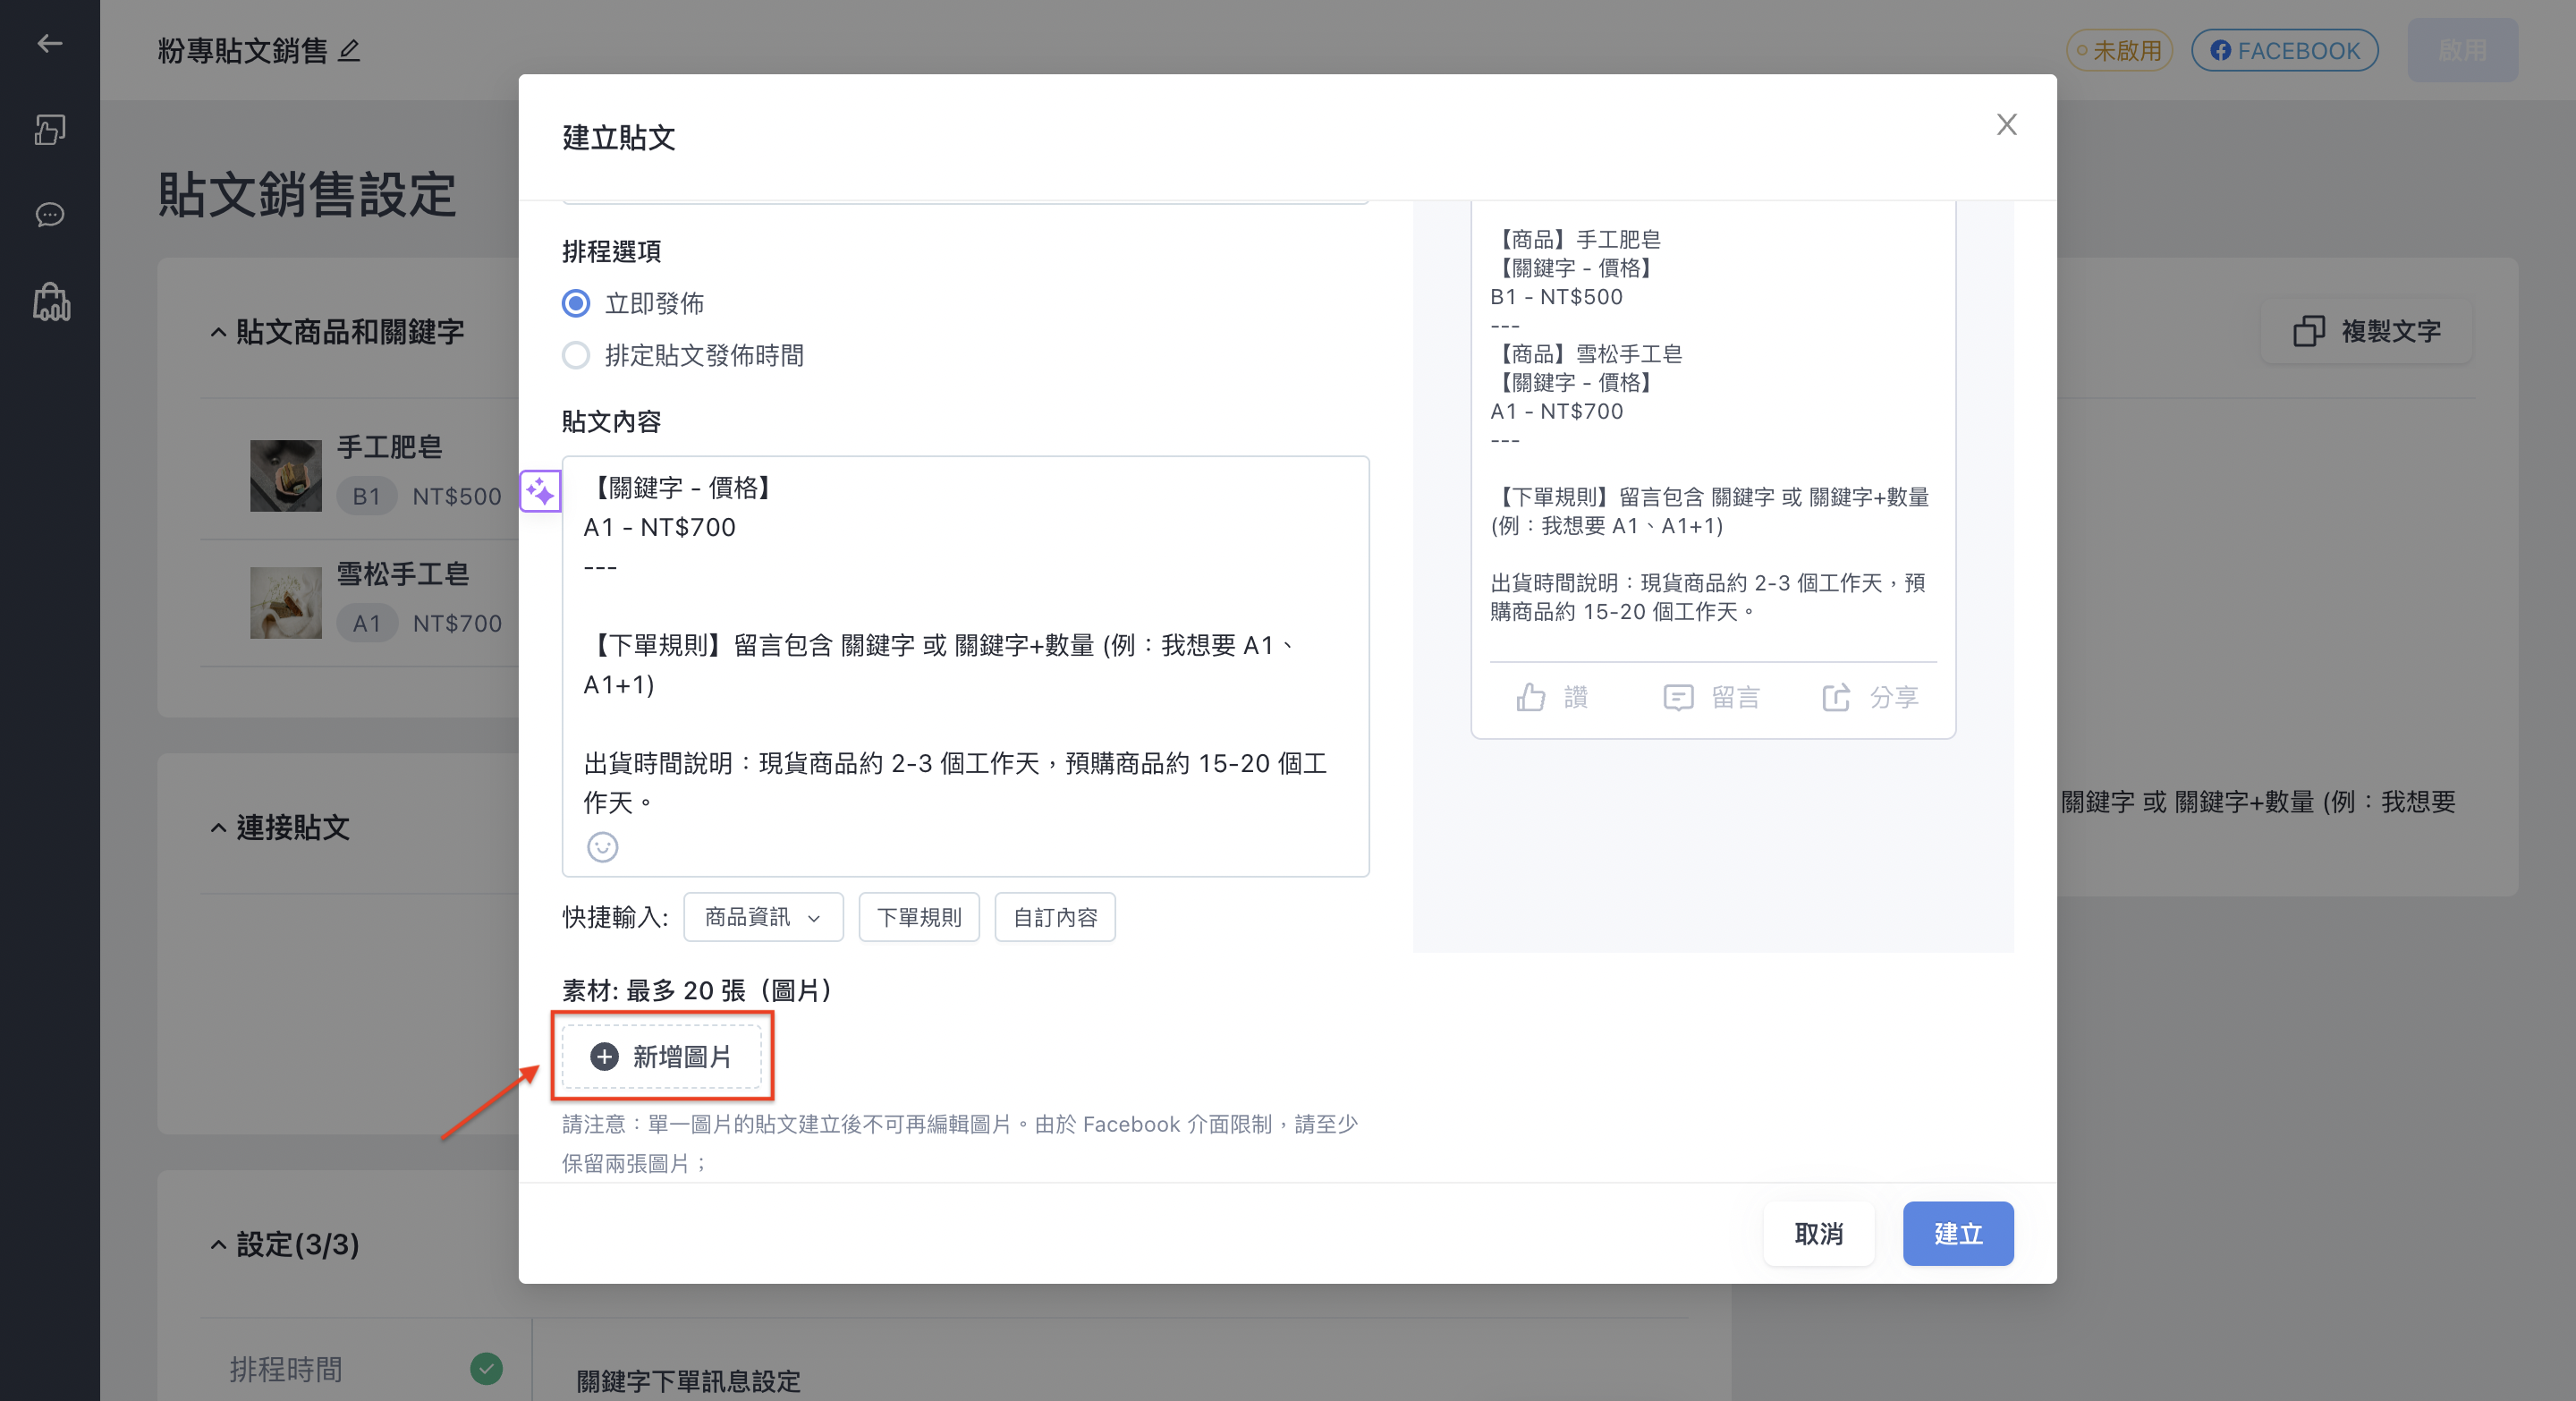
Task: Click the FACEBOOK channel badge
Action: click(2284, 50)
